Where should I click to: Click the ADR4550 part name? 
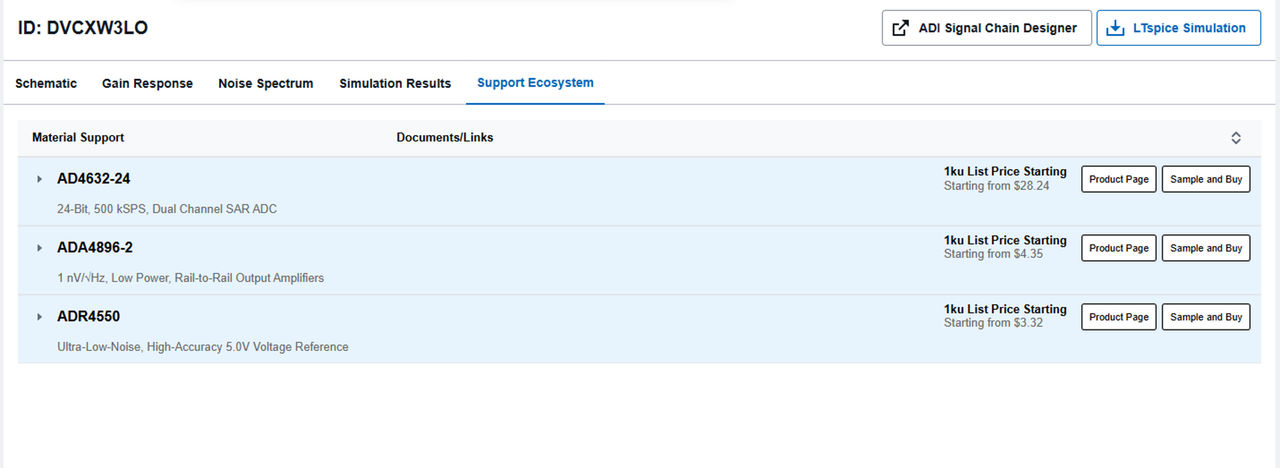88,317
